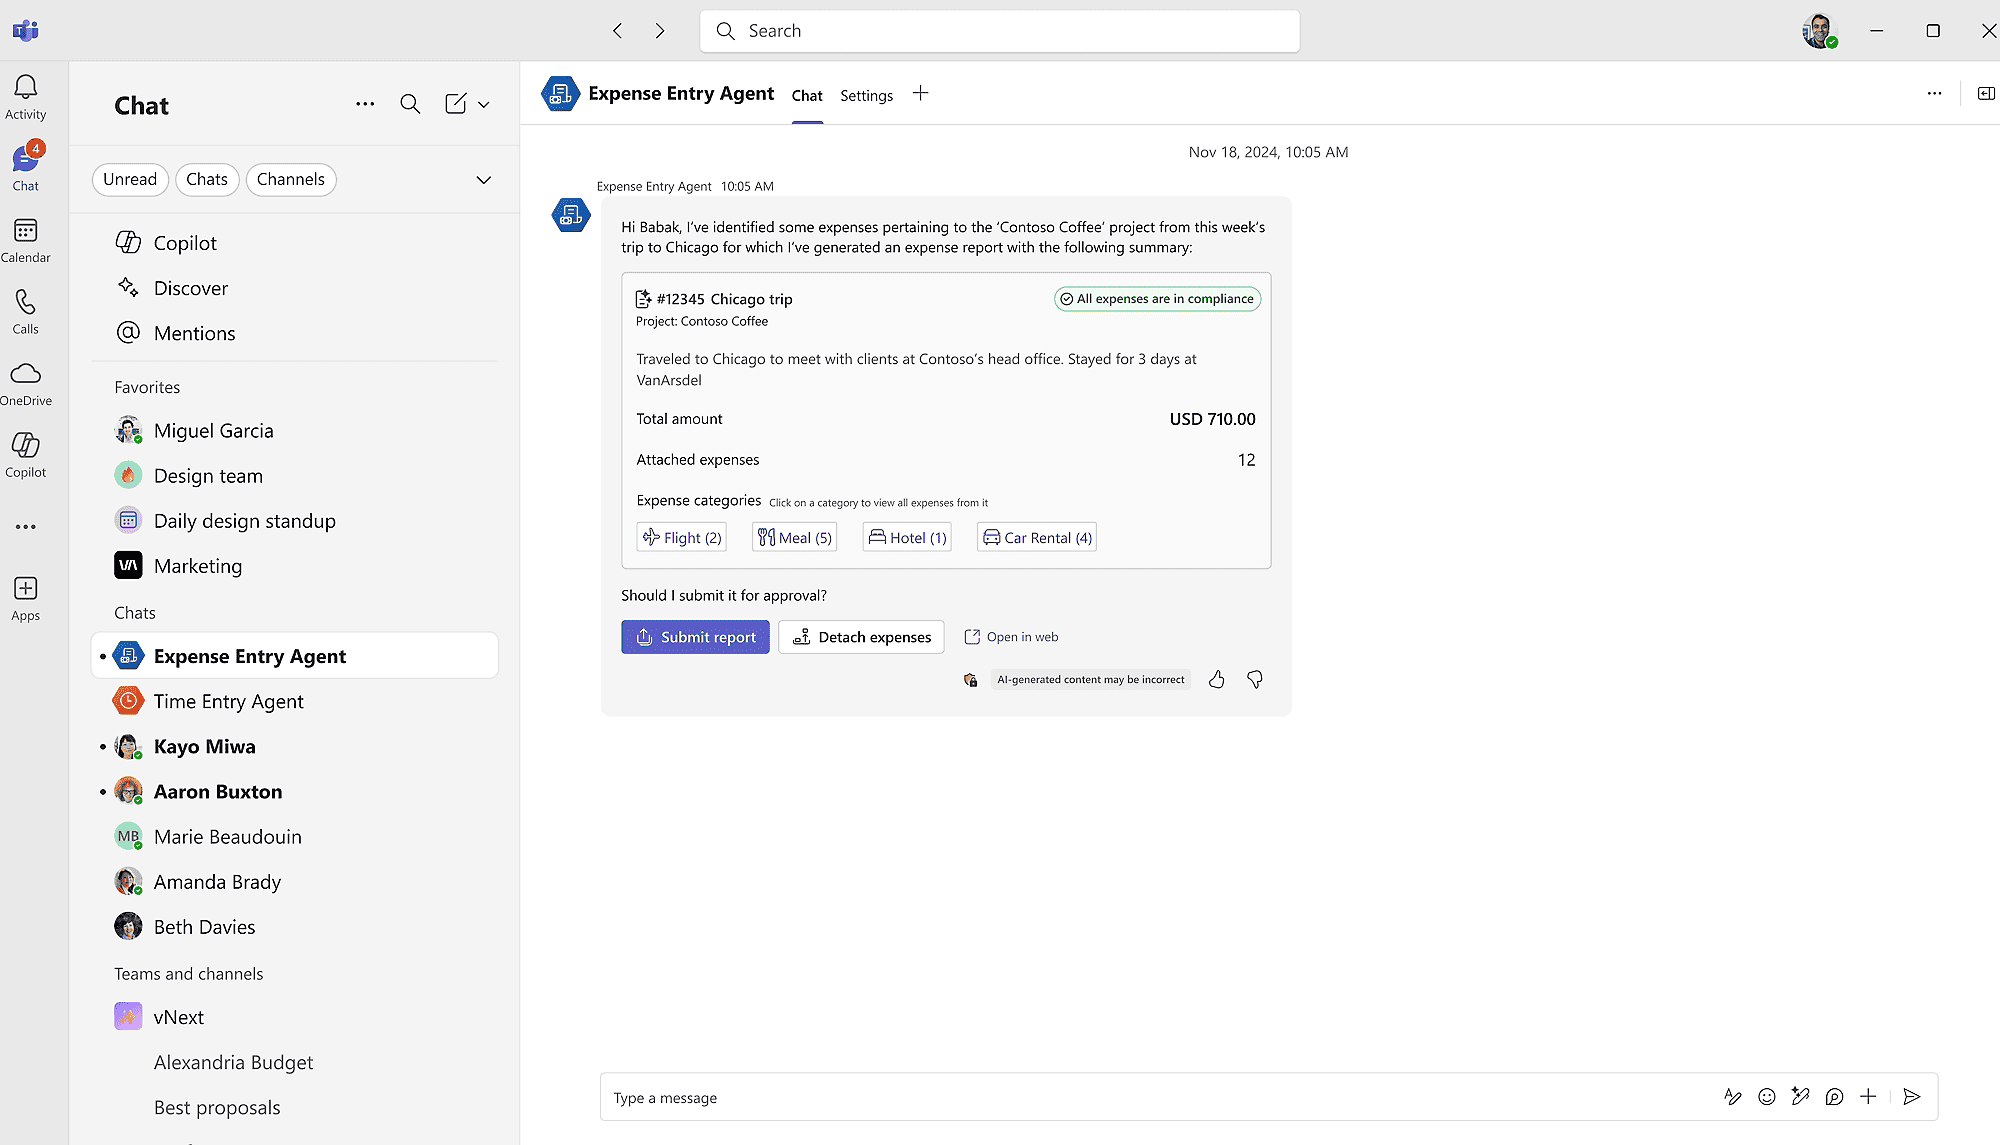
Task: Open the Calendar app
Action: coord(25,240)
